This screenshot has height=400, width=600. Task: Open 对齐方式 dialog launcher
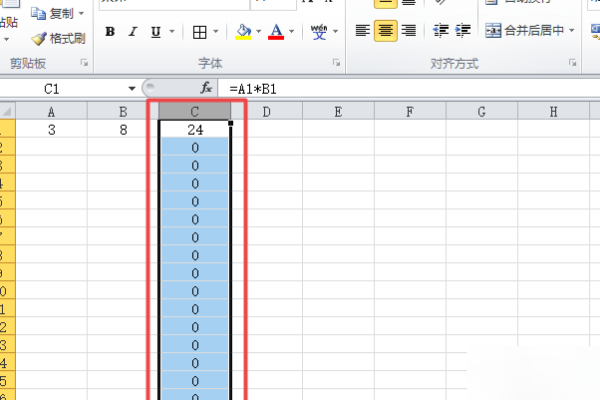coord(572,63)
